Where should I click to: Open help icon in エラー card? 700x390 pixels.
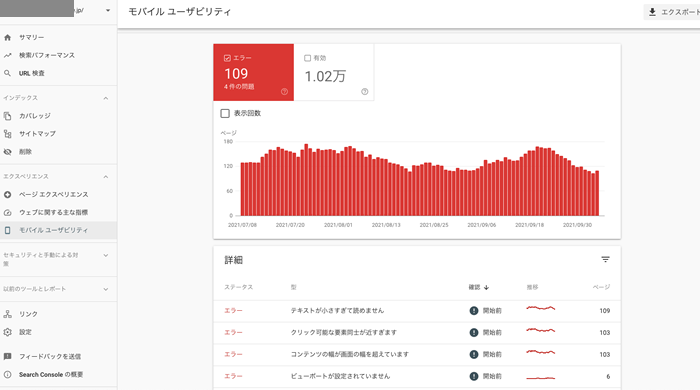pos(284,91)
